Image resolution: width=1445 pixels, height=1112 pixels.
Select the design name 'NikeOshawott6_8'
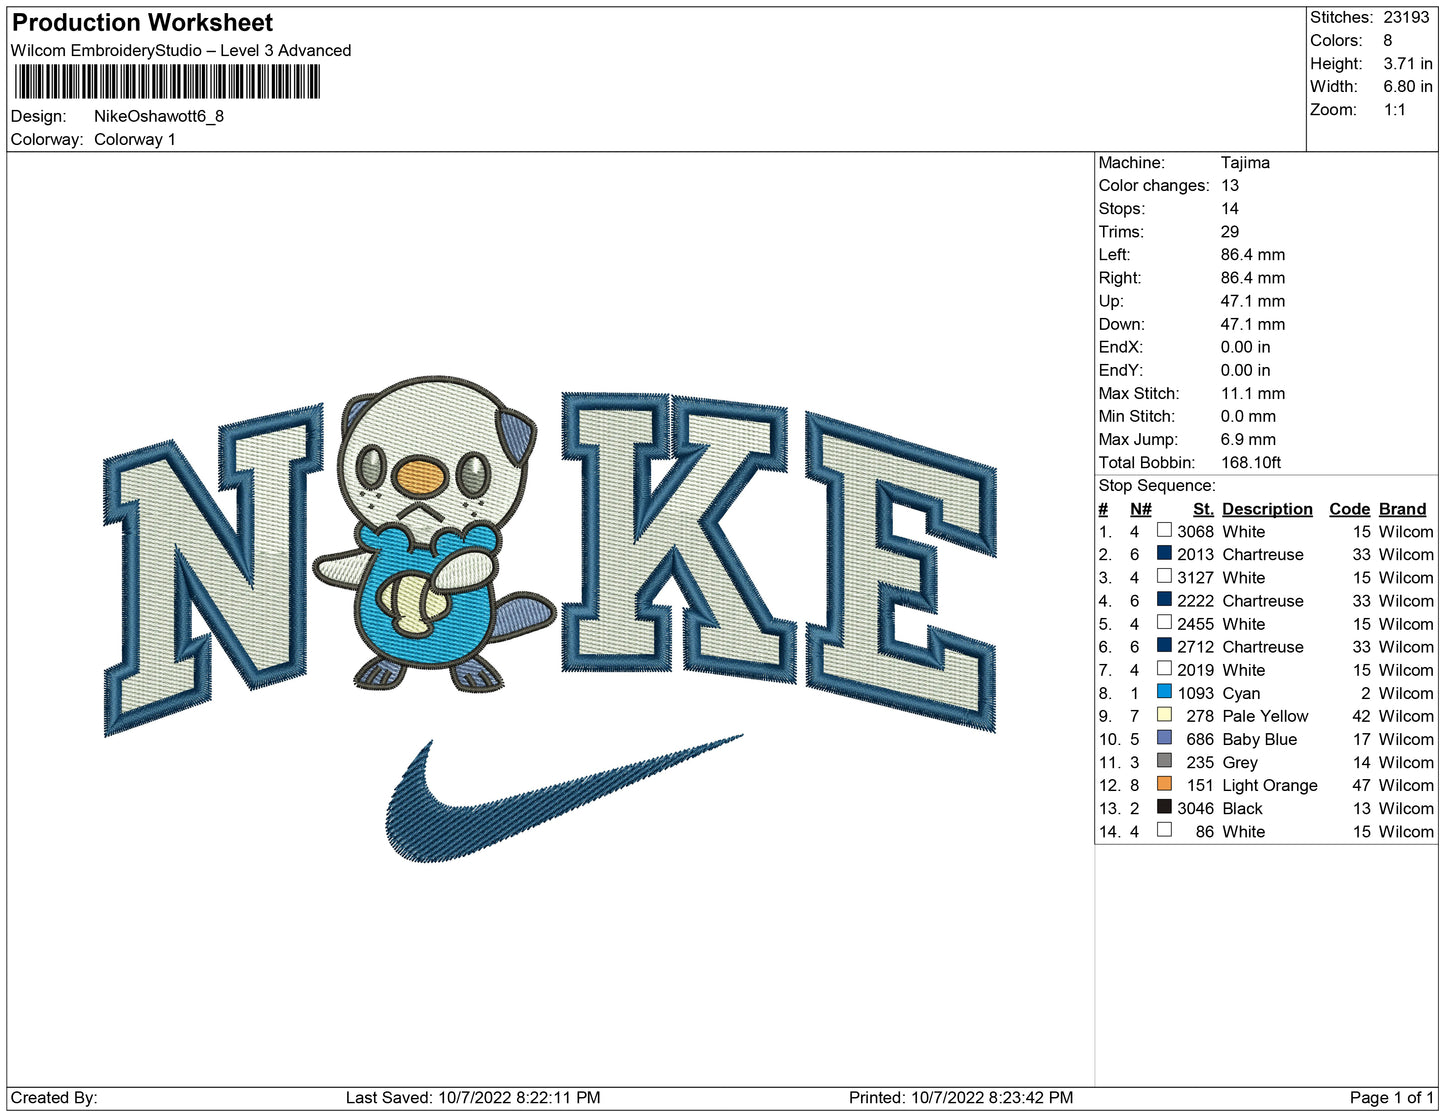pos(159,116)
